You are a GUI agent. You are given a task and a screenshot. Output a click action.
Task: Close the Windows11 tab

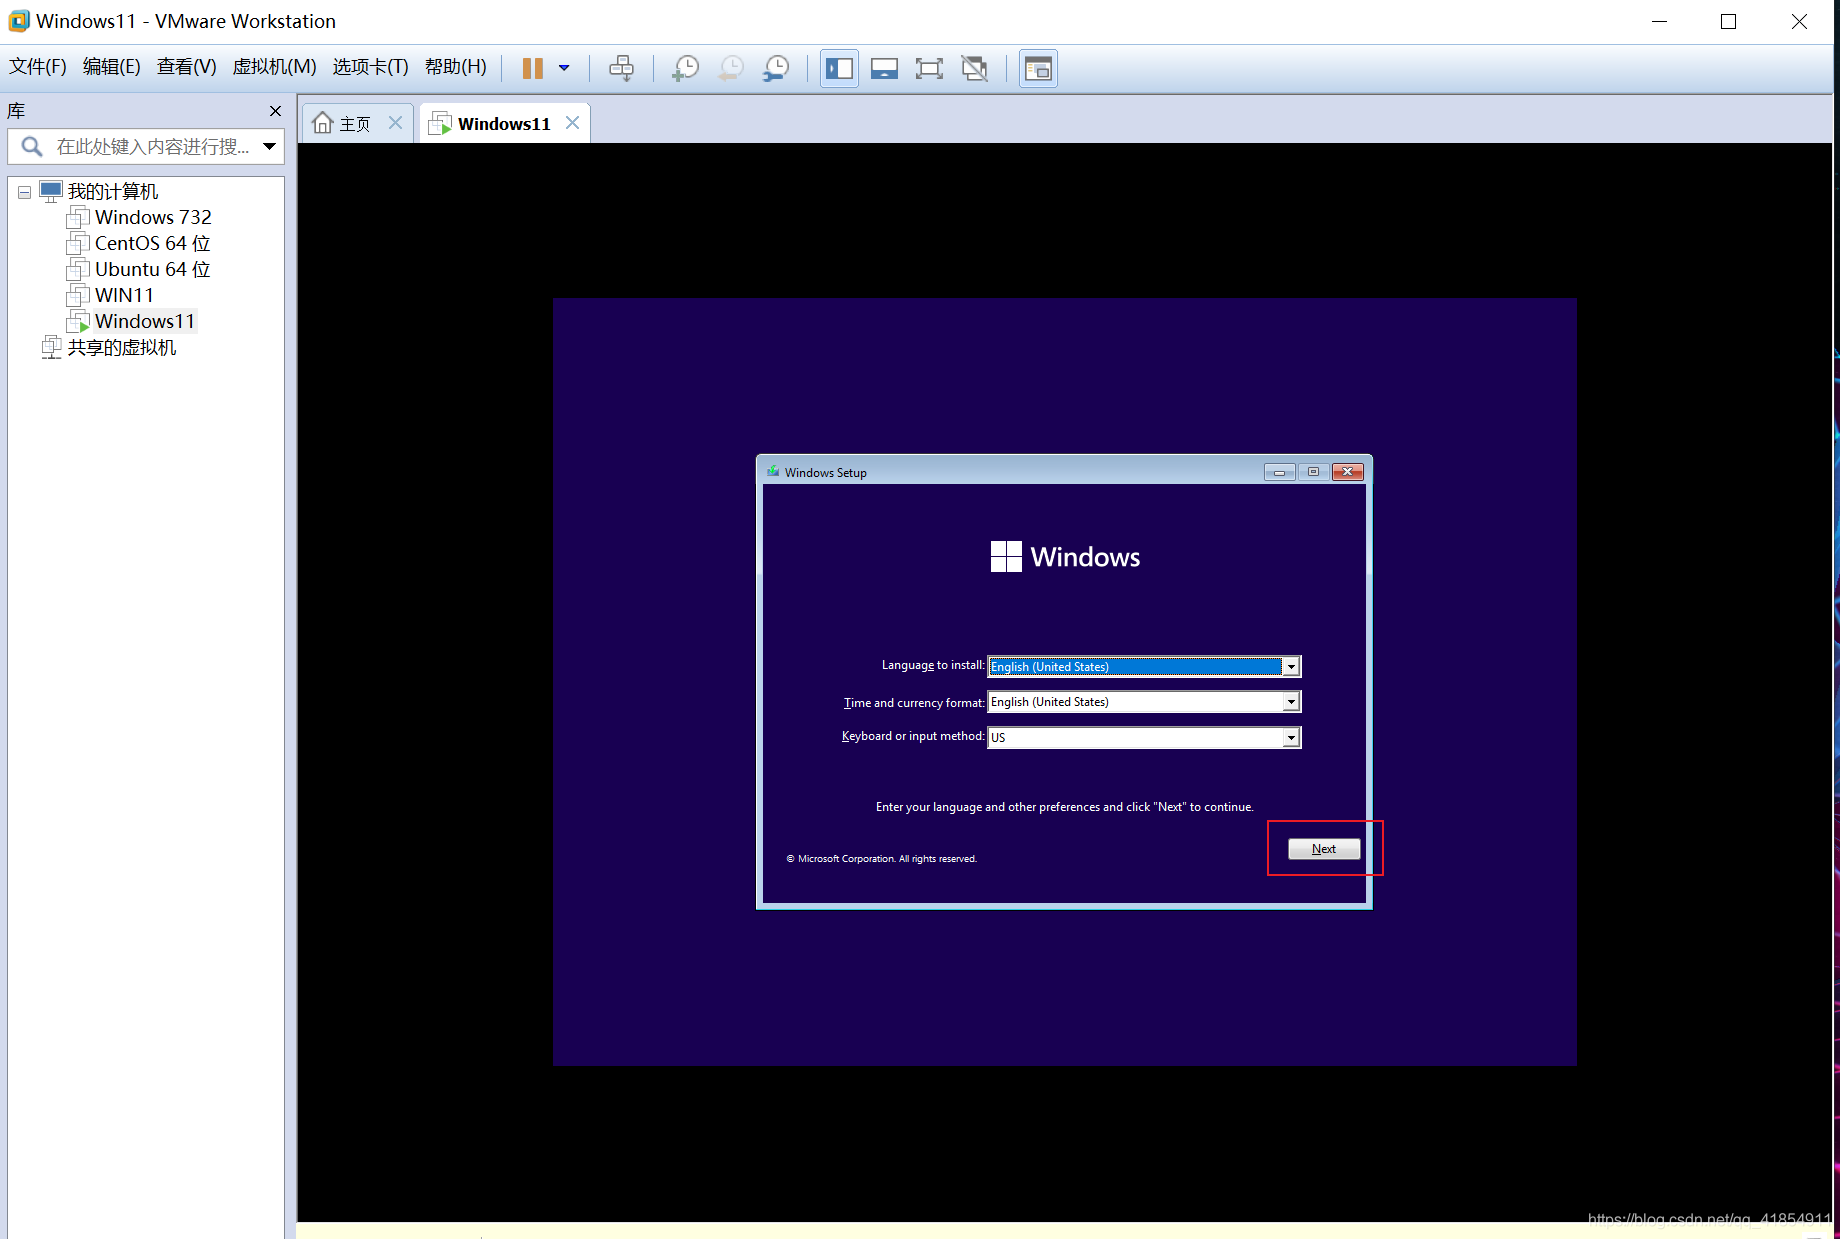(x=572, y=123)
